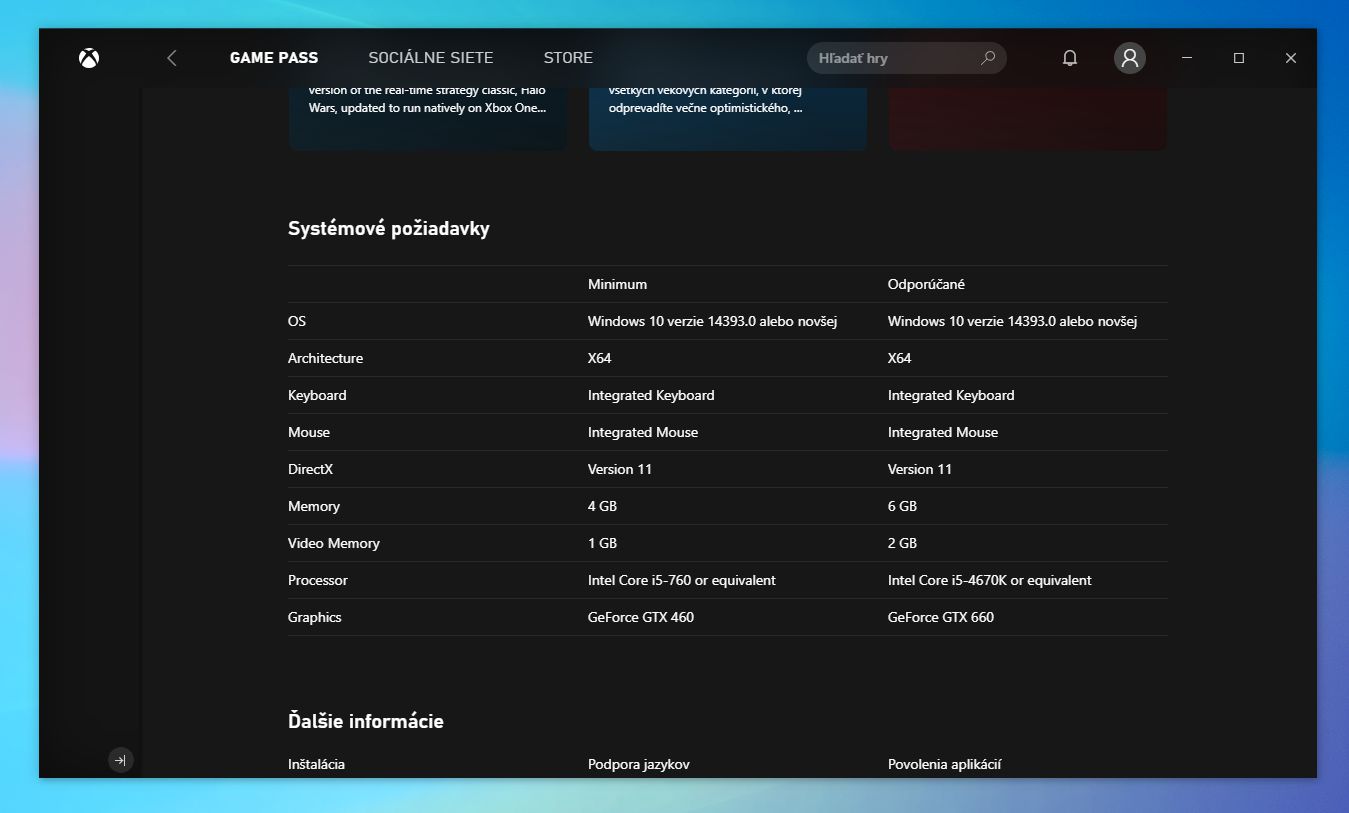The height and width of the screenshot is (813, 1349).
Task: Select GeForce GTX 460 graphics text
Action: 641,617
